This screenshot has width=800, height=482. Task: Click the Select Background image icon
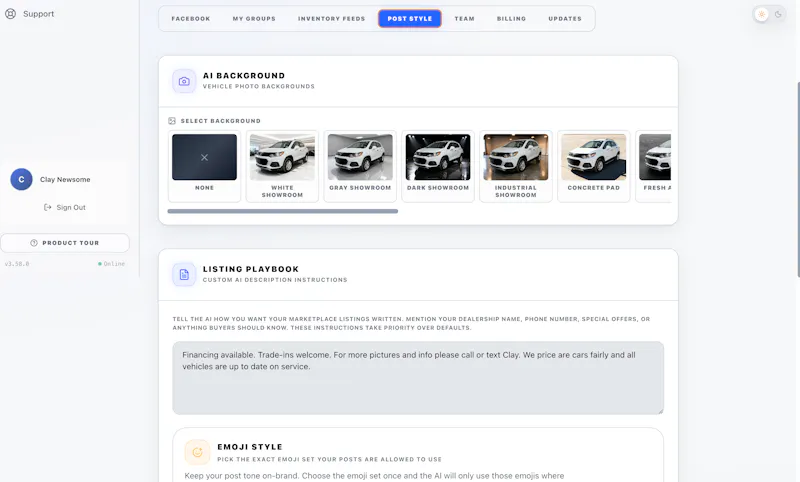172,121
